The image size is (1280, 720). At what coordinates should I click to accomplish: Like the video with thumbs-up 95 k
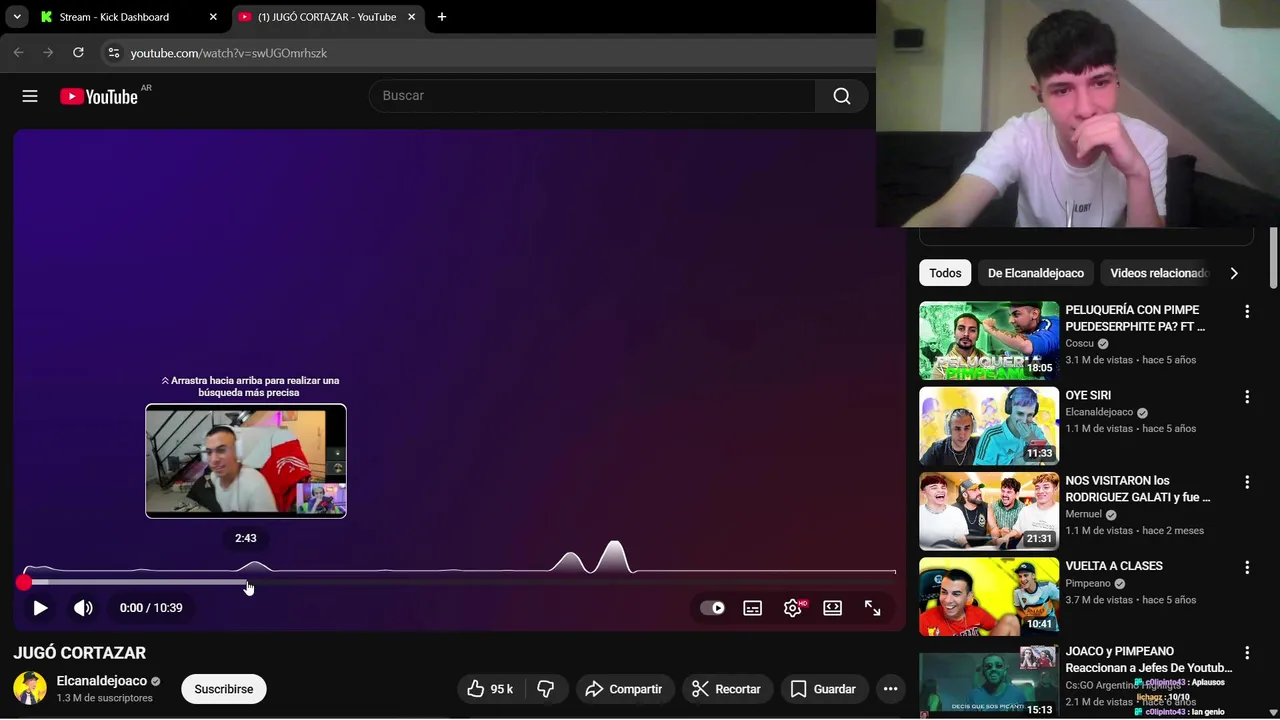tap(490, 689)
